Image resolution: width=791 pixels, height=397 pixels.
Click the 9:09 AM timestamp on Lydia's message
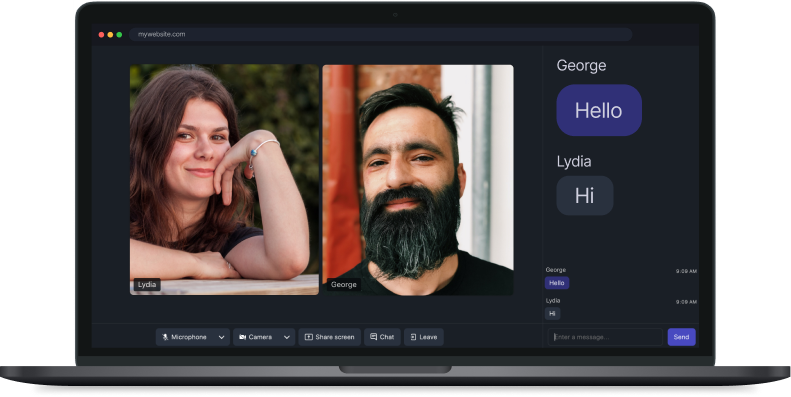686,302
